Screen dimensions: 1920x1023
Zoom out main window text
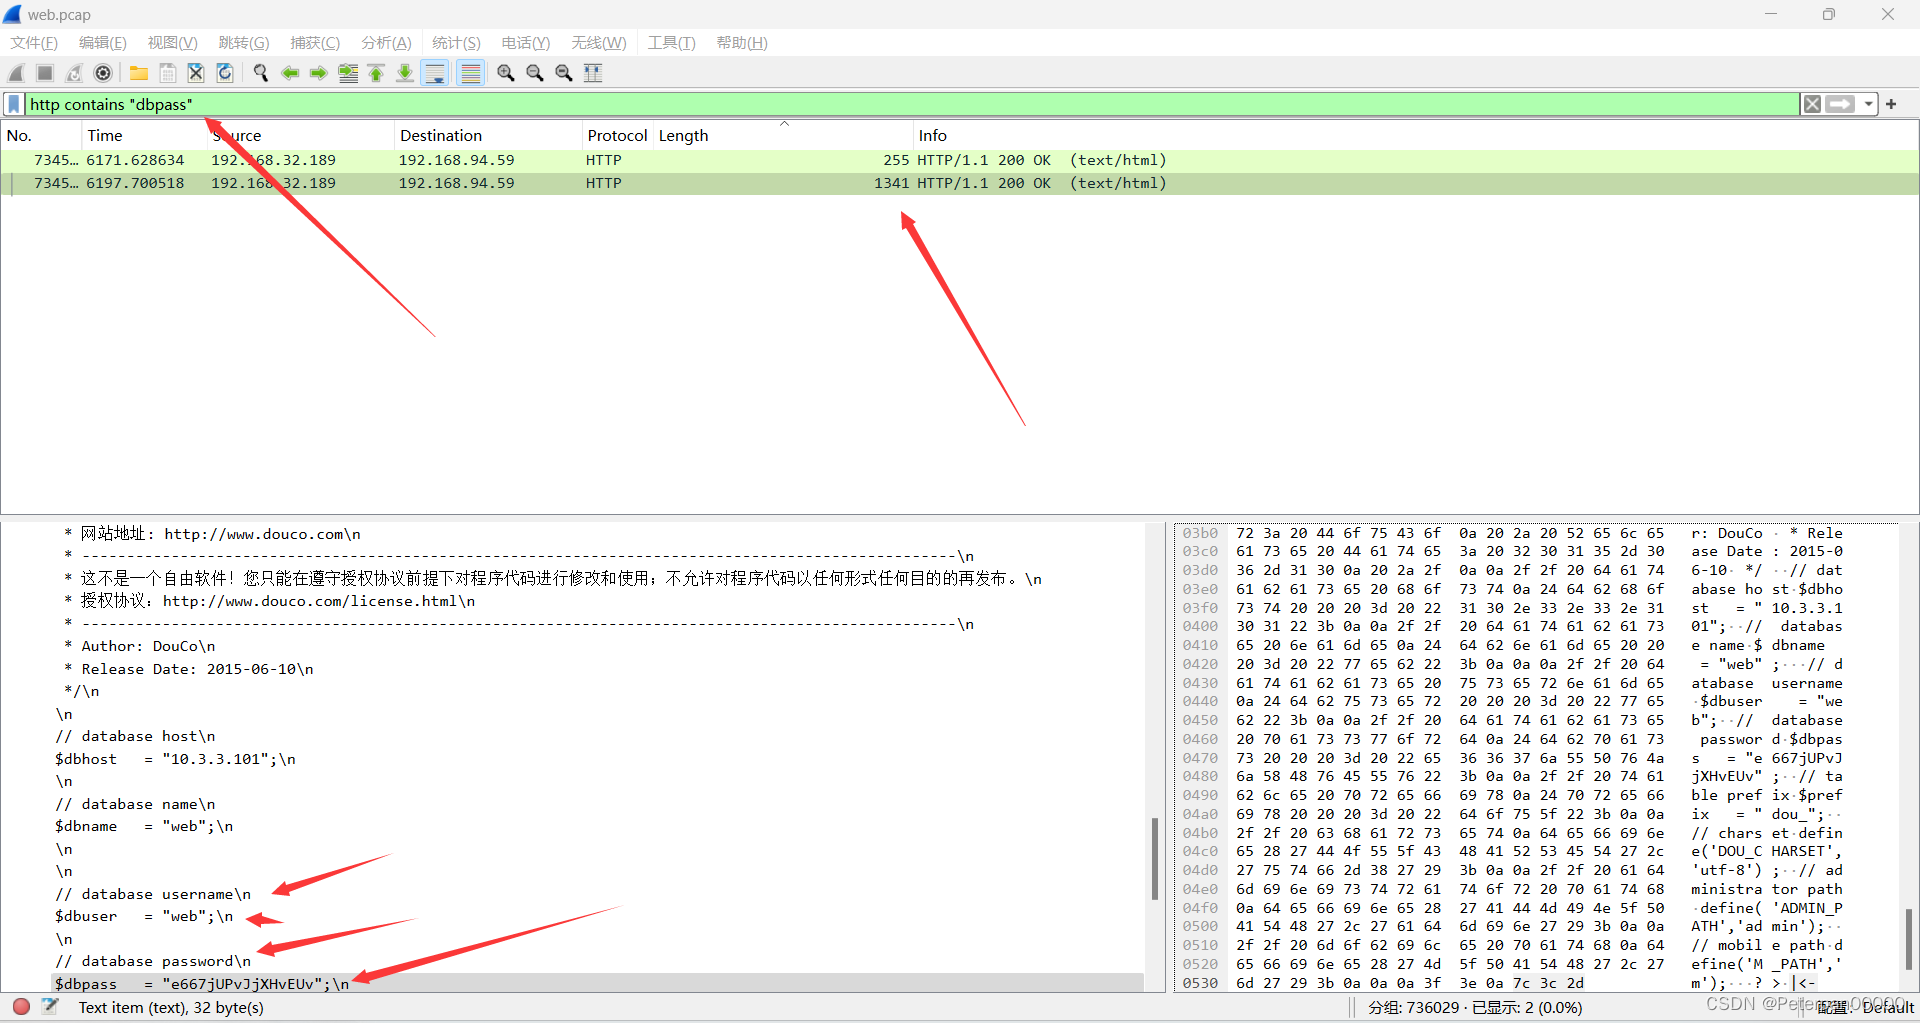[x=535, y=73]
